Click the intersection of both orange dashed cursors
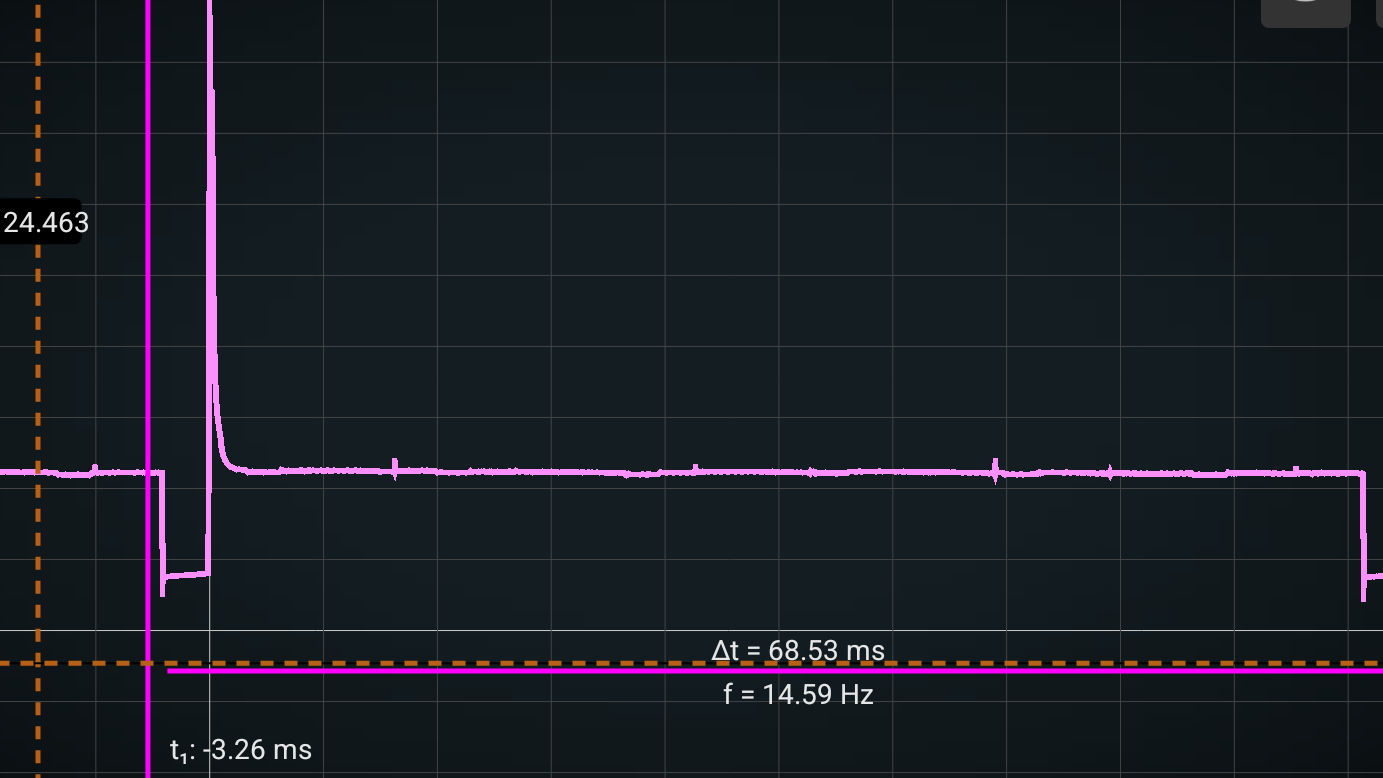This screenshot has width=1383, height=778. 38,663
